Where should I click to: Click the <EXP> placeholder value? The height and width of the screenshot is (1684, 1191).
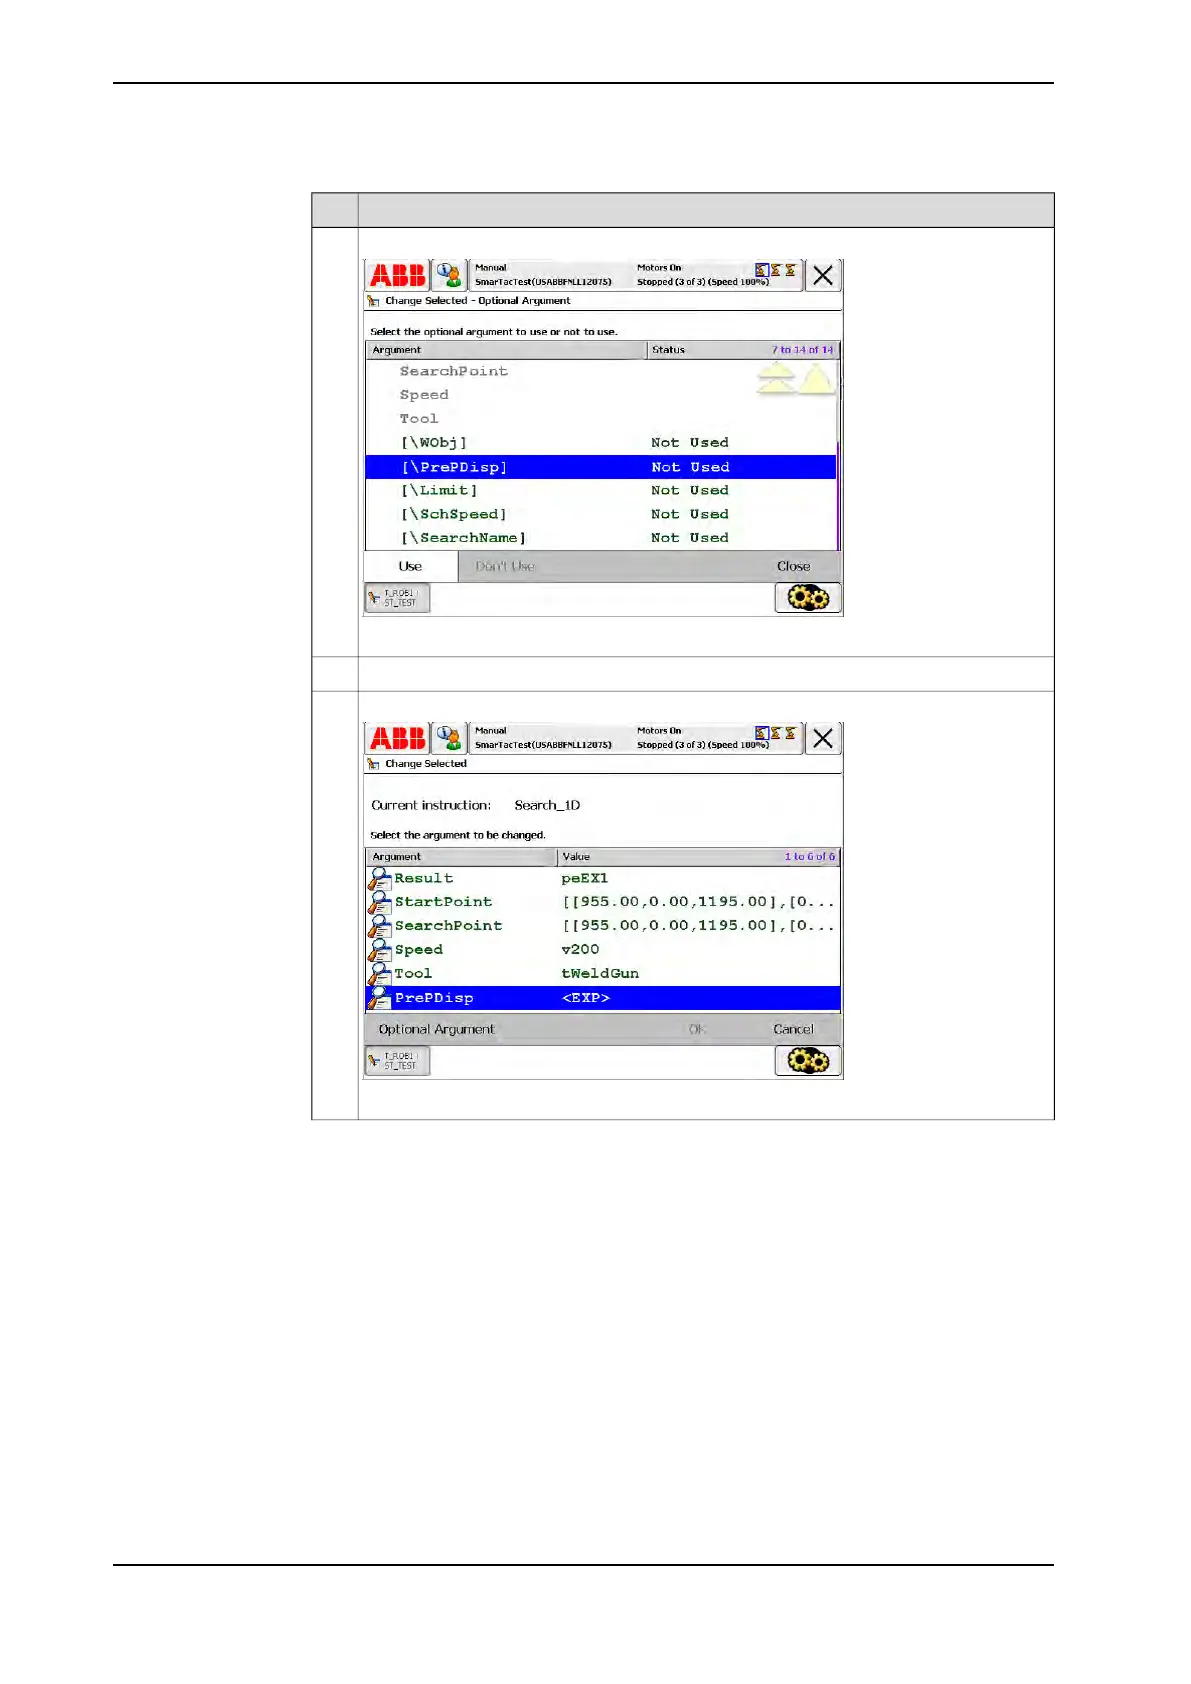586,998
